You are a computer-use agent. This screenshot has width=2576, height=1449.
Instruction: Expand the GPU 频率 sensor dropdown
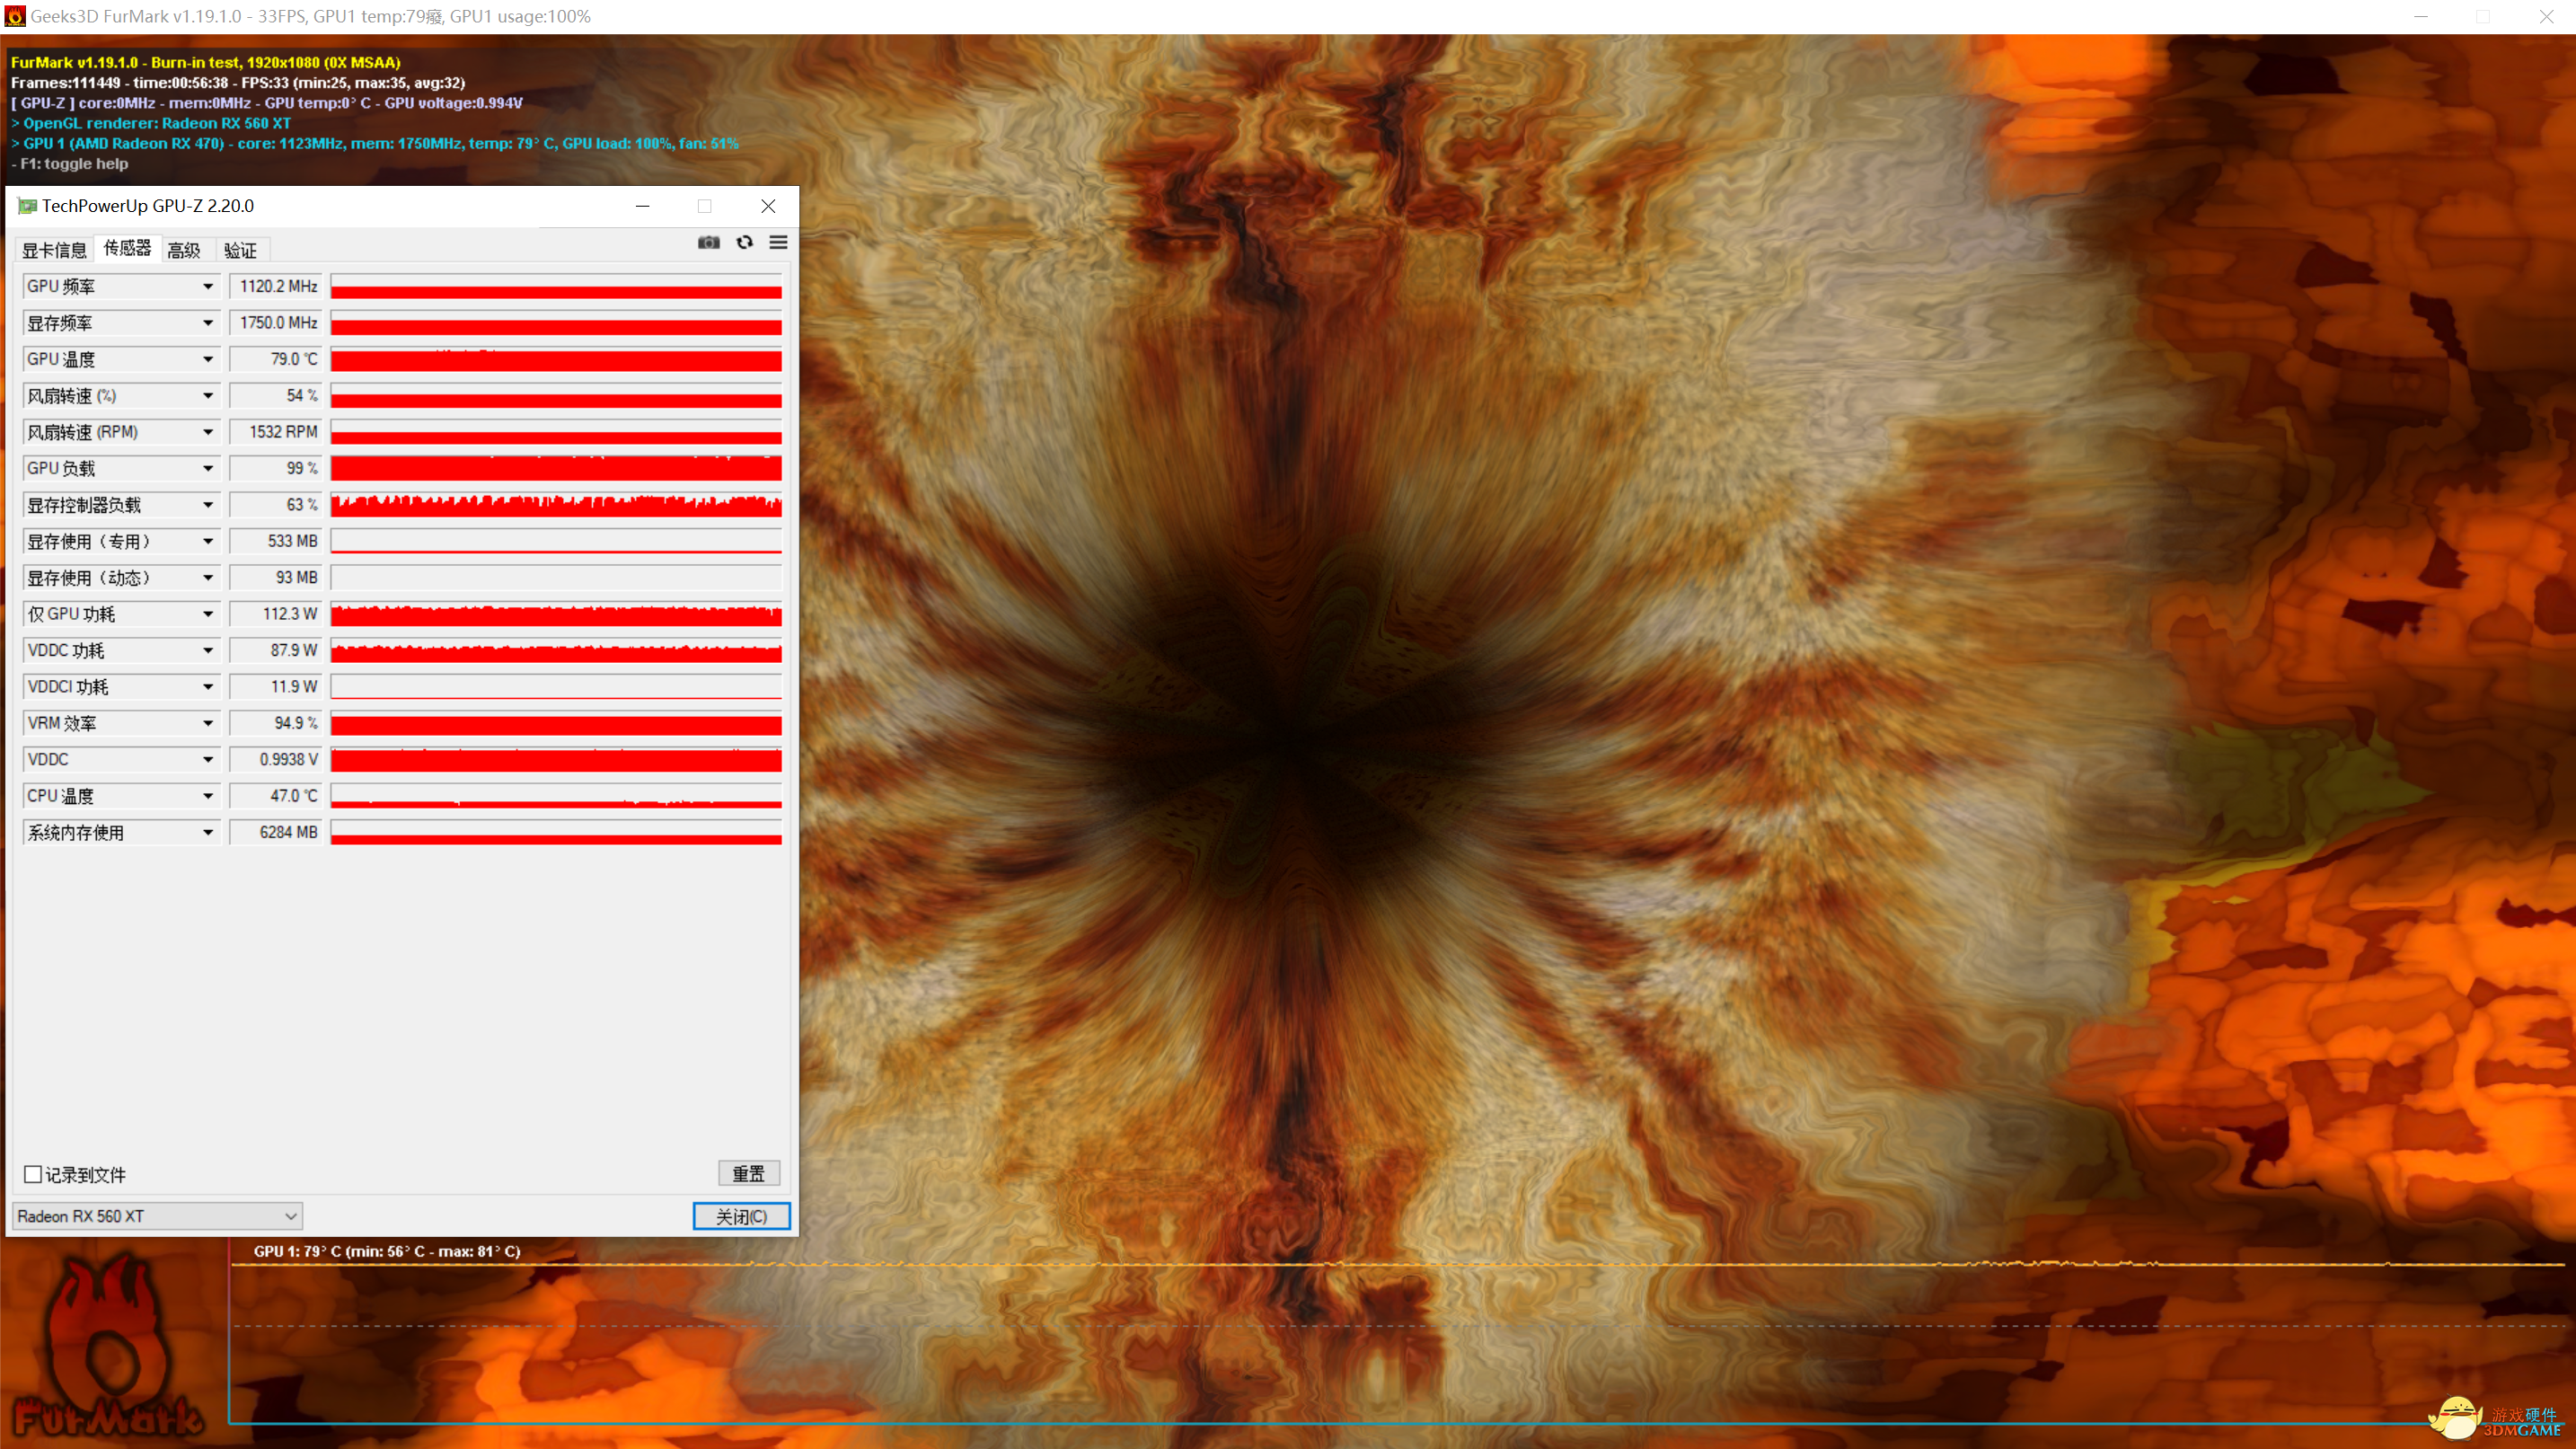coord(207,287)
